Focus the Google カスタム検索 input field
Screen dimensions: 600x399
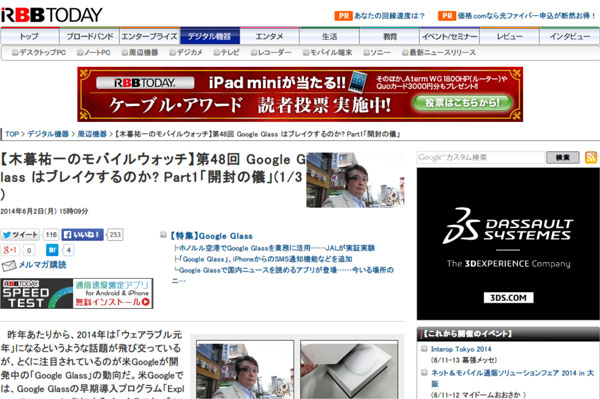[x=480, y=157]
